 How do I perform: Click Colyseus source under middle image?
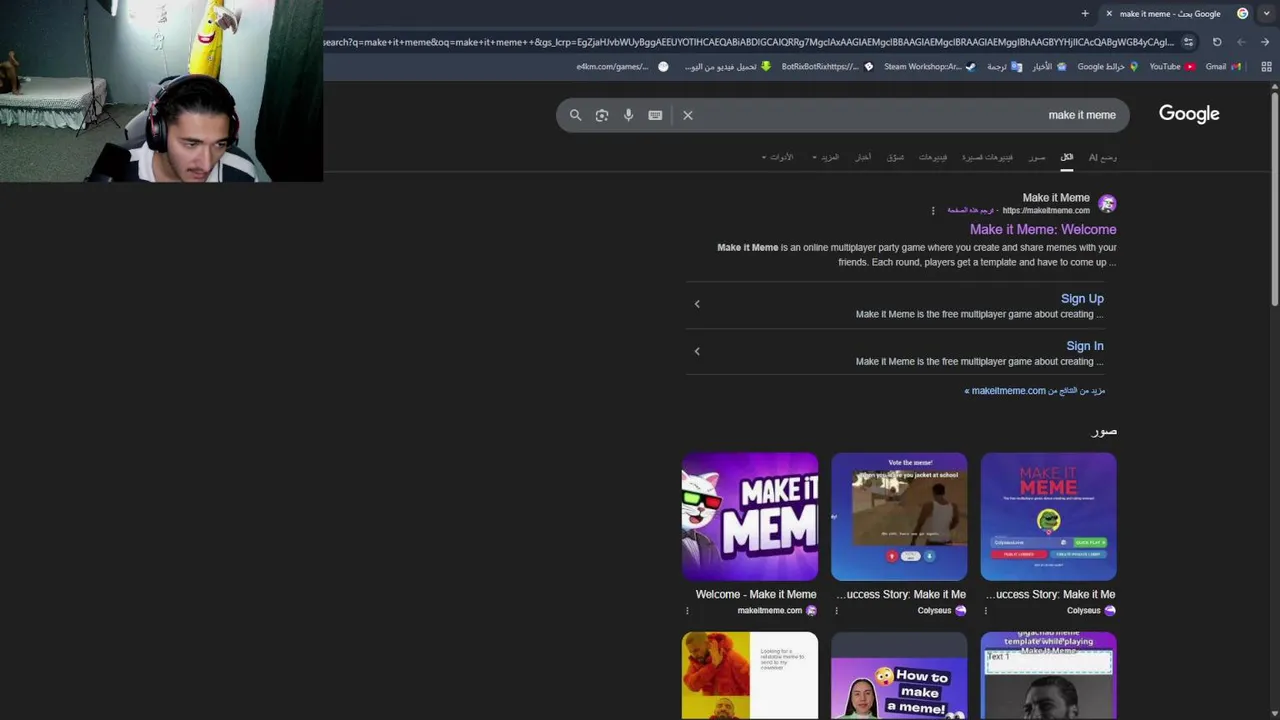tap(935, 611)
